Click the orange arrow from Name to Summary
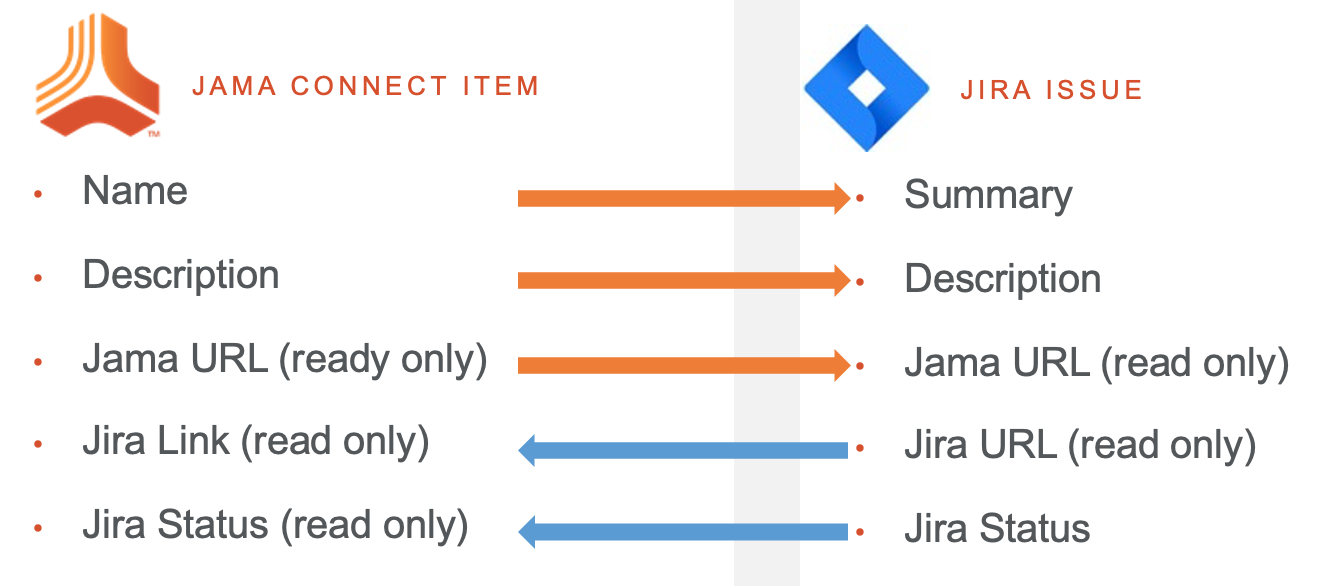This screenshot has height=586, width=1344. click(684, 198)
